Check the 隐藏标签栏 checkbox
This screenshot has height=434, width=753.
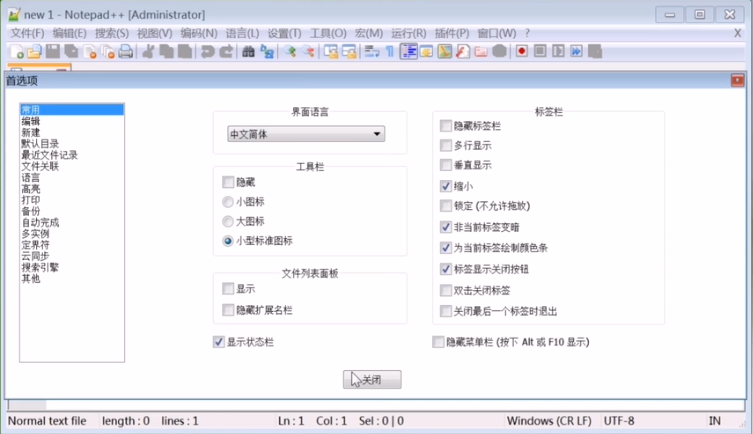pos(446,126)
